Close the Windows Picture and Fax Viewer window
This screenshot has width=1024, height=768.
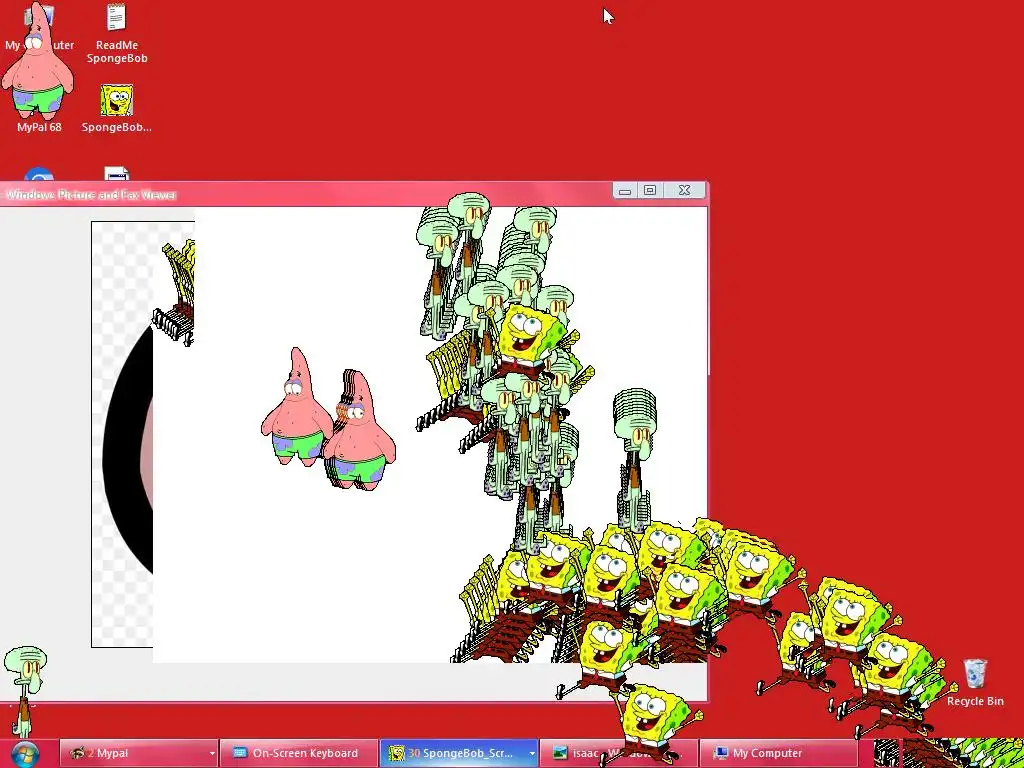[x=684, y=191]
